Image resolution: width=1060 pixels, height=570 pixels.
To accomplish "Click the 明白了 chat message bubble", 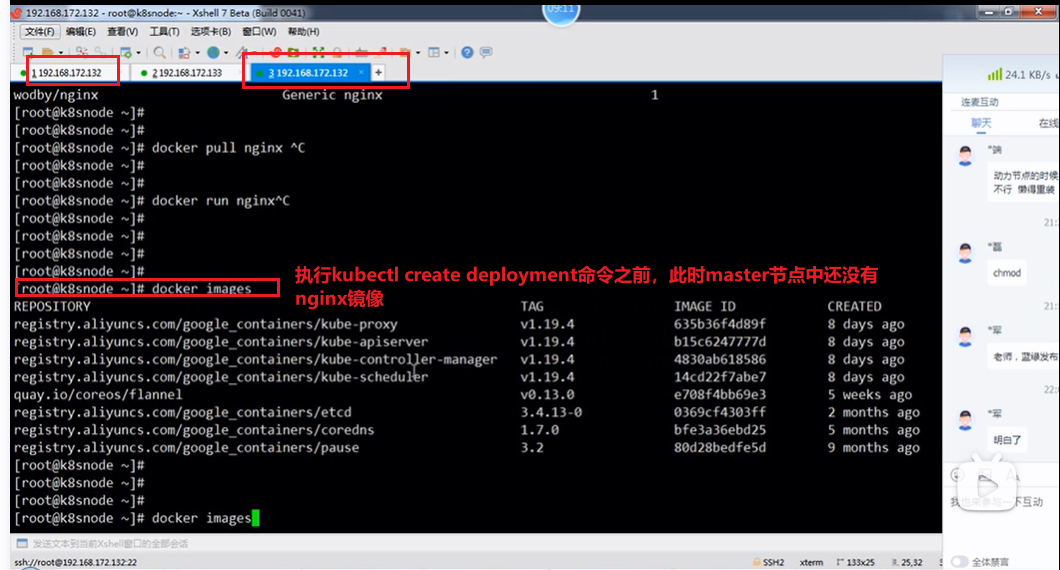I will (x=1007, y=440).
